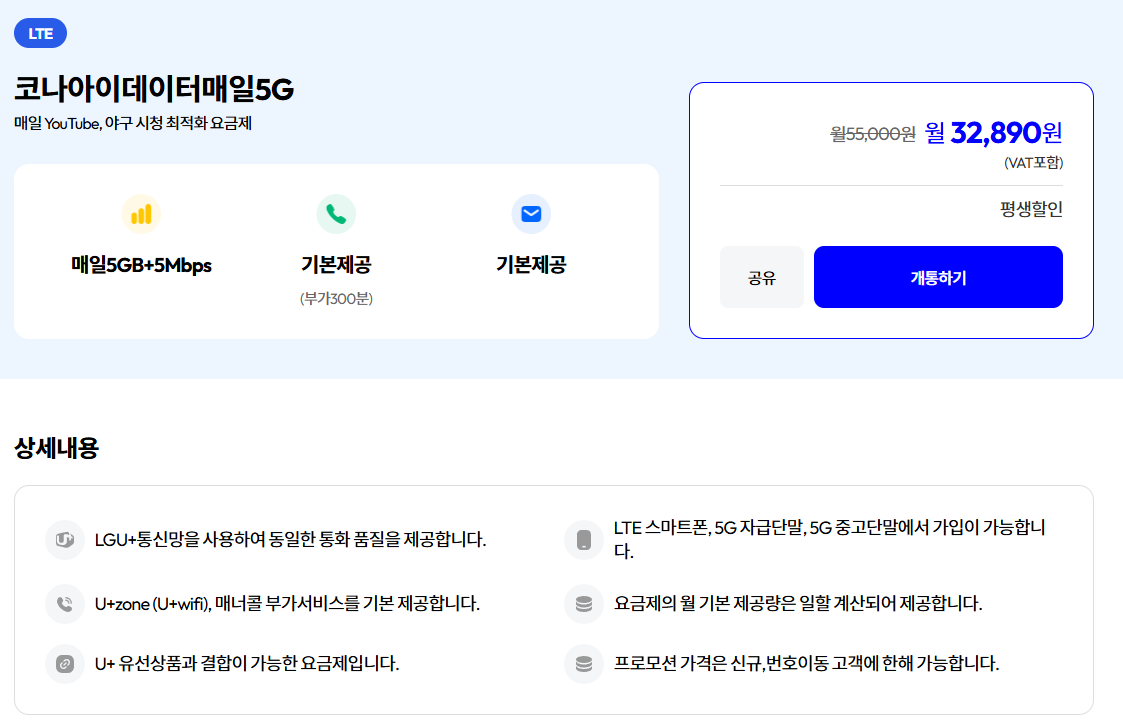Click the 월 32,890원 discounted price
Screen dimensions: 1123x726
point(993,132)
